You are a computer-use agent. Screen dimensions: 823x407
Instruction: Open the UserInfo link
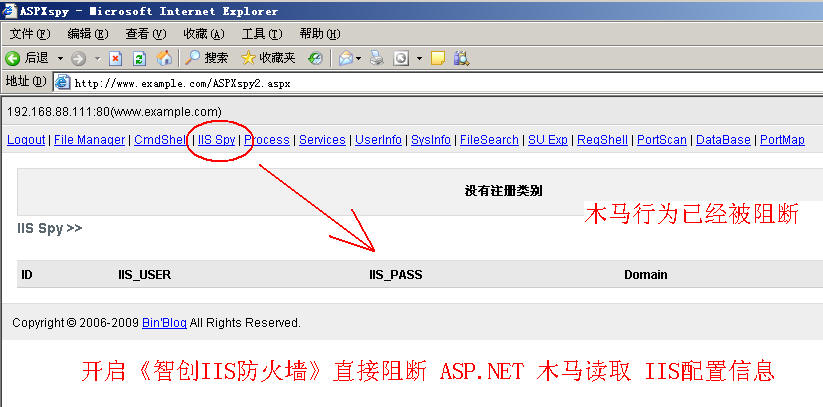coord(378,140)
